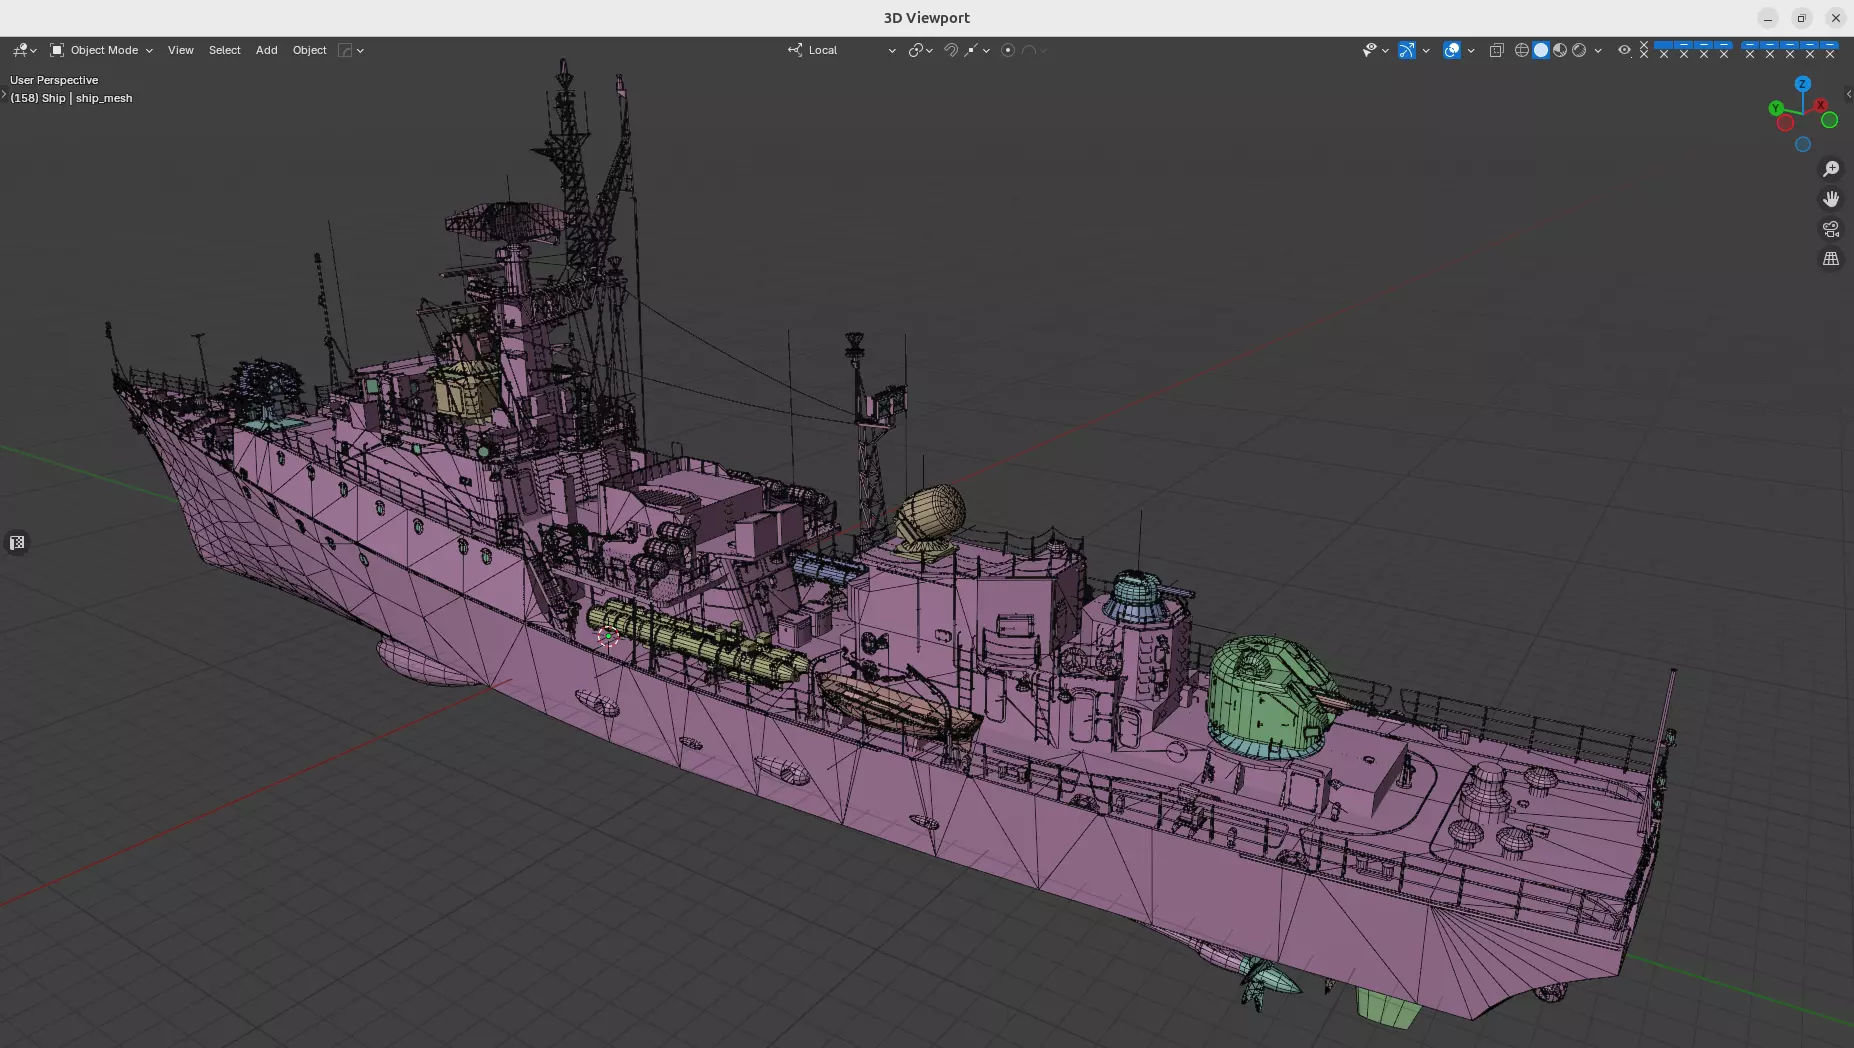This screenshot has width=1854, height=1048.
Task: Expand the sidebar using the right edge arrow
Action: tap(1848, 94)
